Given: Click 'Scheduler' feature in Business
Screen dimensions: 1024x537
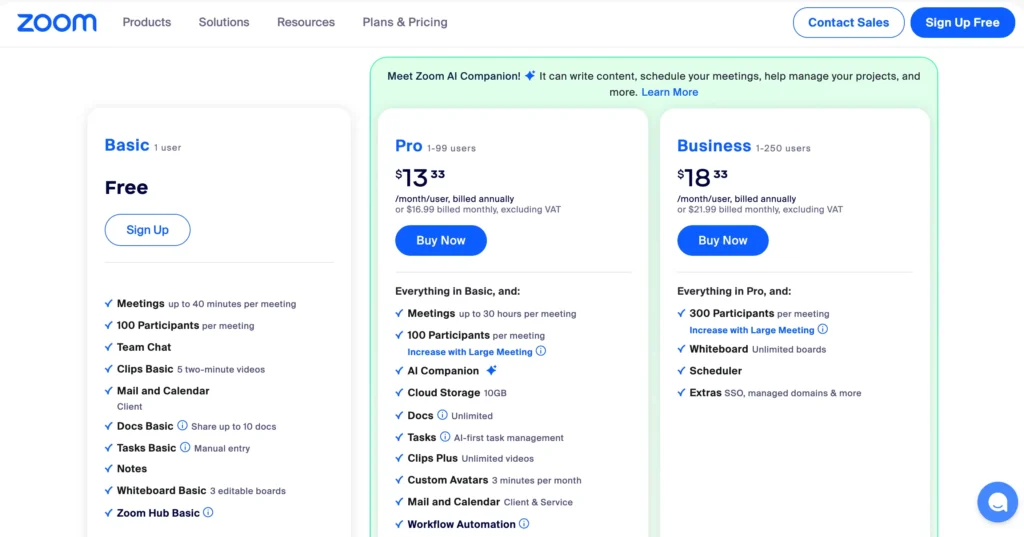Looking at the screenshot, I should point(716,370).
